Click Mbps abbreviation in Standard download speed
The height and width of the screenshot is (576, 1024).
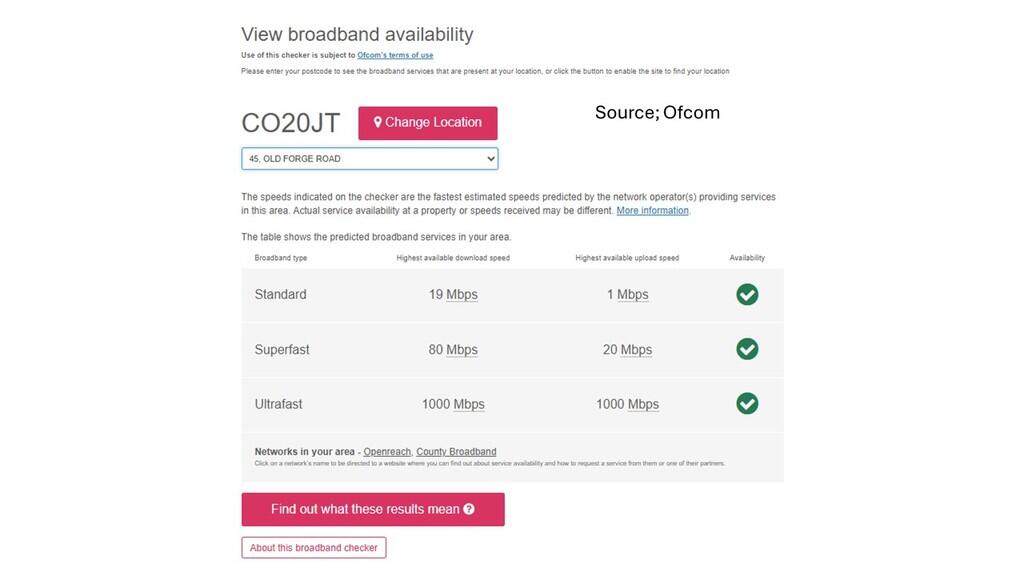[x=462, y=295]
